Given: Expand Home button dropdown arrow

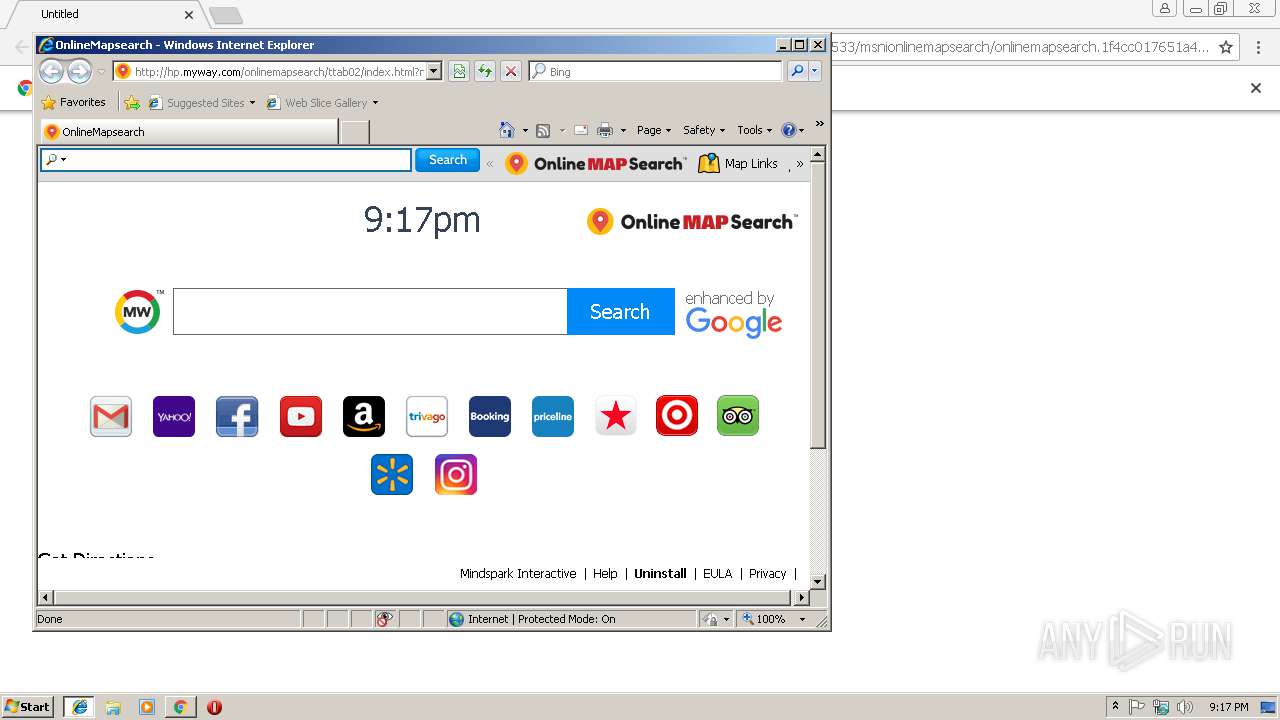Looking at the screenshot, I should click(525, 131).
